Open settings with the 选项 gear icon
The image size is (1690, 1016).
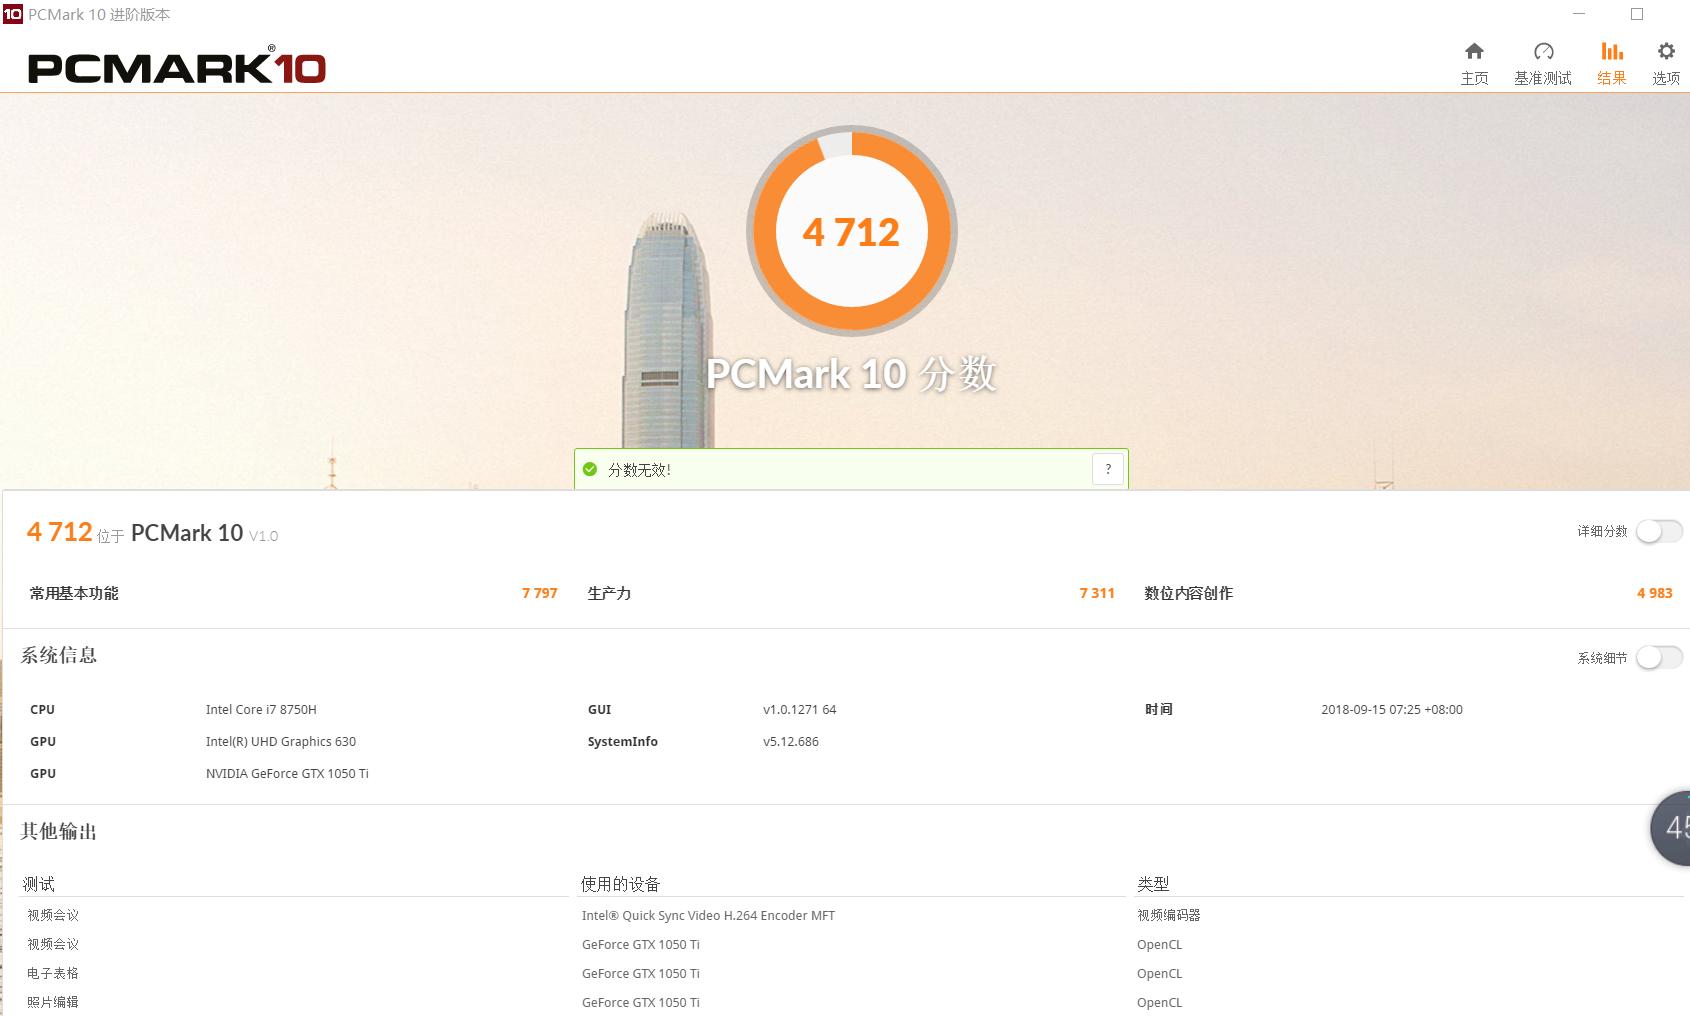[1665, 49]
